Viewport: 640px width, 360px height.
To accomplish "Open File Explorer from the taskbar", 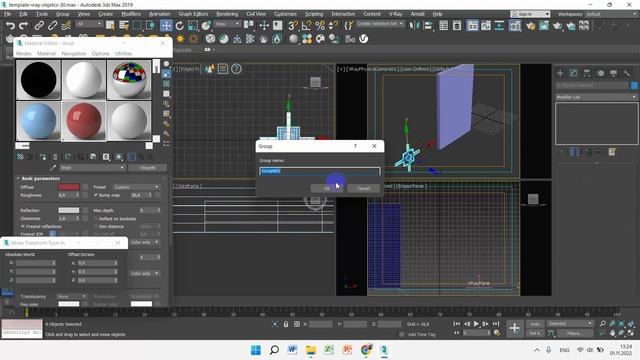I will (x=311, y=350).
